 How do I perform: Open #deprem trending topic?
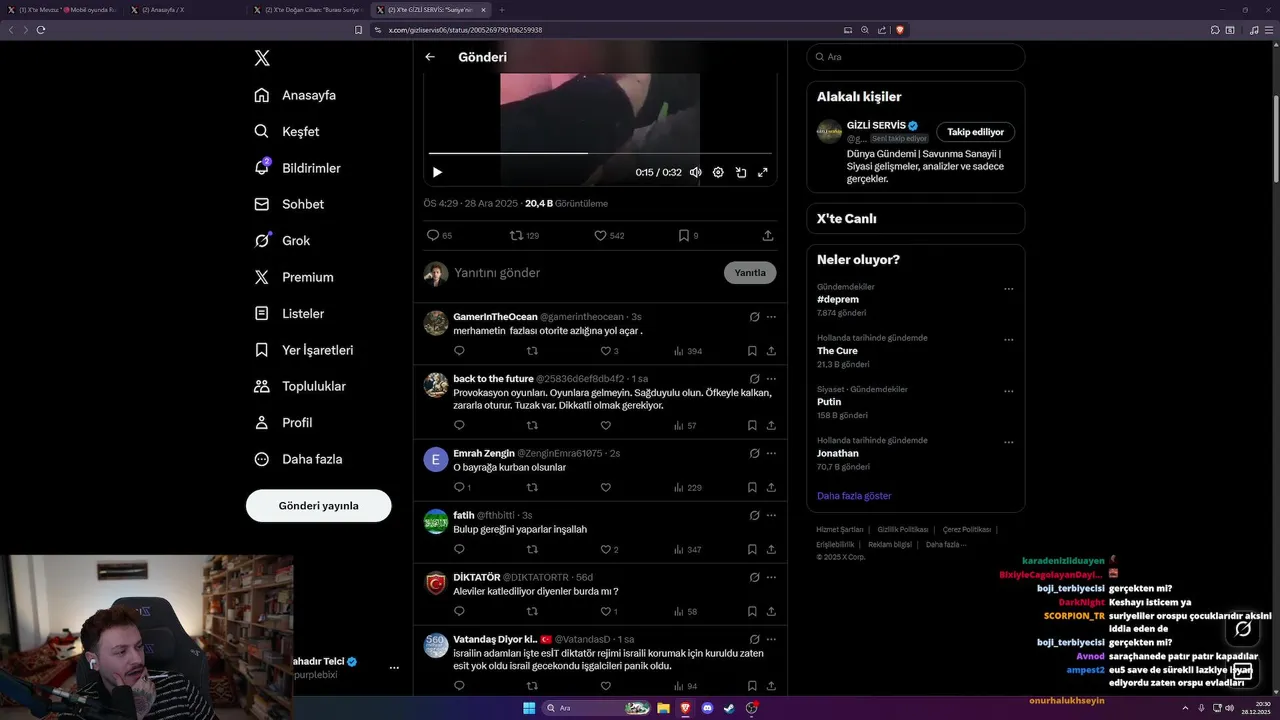click(838, 299)
